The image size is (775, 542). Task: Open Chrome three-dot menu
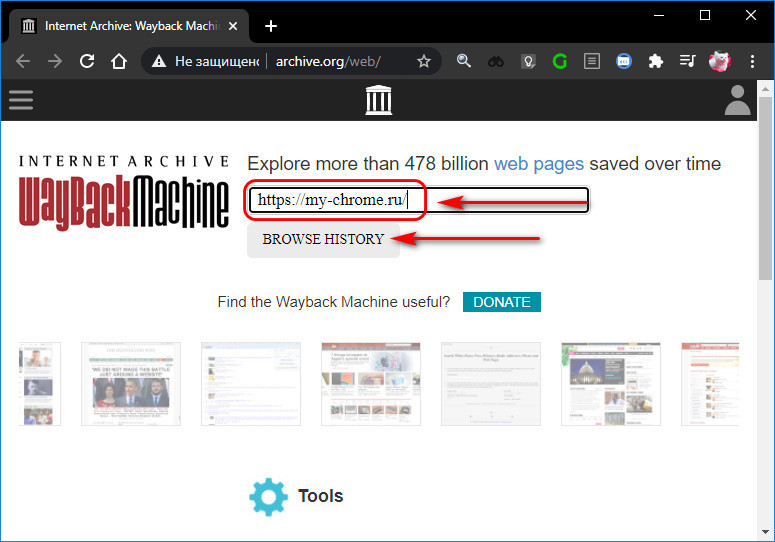click(x=752, y=61)
